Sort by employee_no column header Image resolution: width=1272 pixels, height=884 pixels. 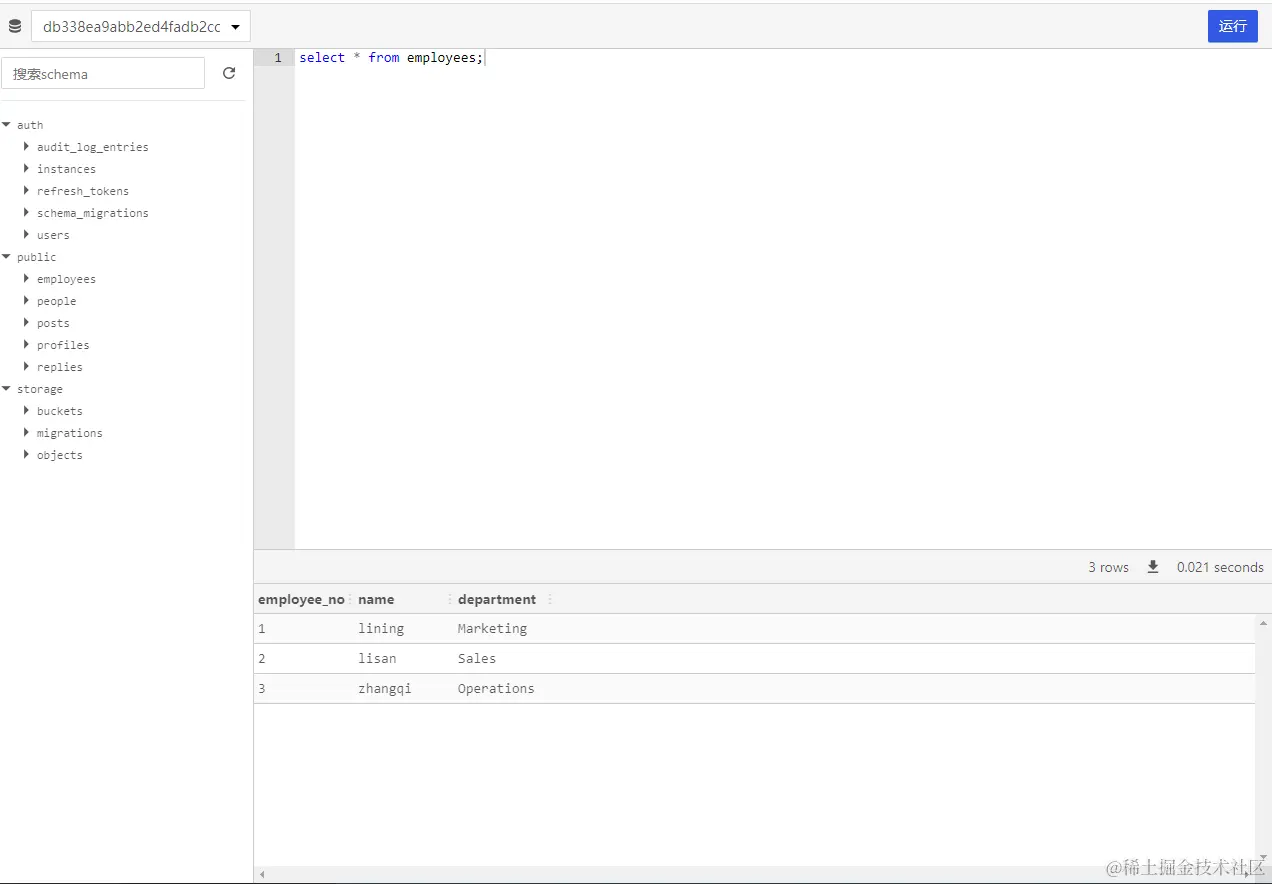point(301,599)
